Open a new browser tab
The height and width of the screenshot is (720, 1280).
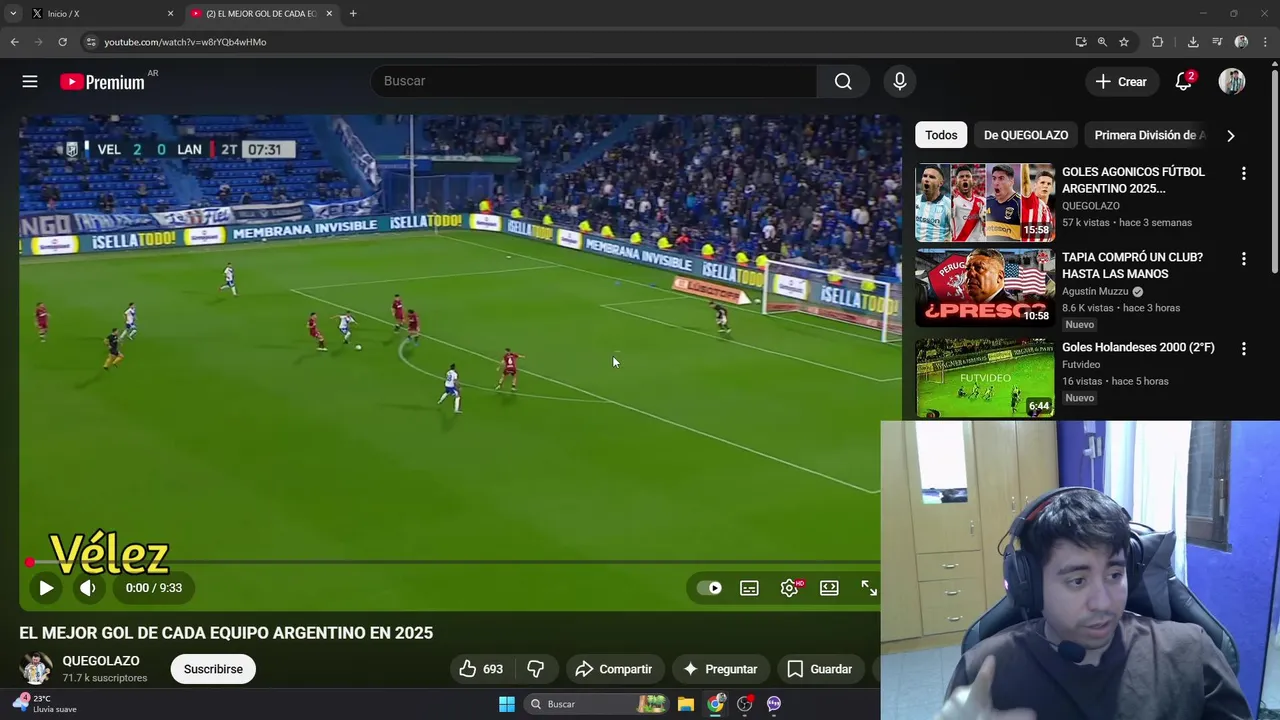[353, 14]
